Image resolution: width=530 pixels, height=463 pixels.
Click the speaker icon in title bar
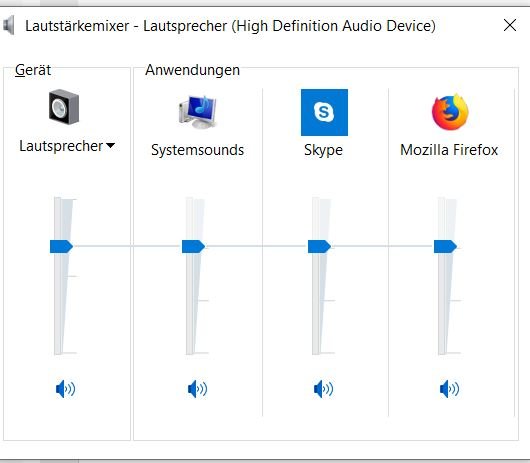[9, 25]
